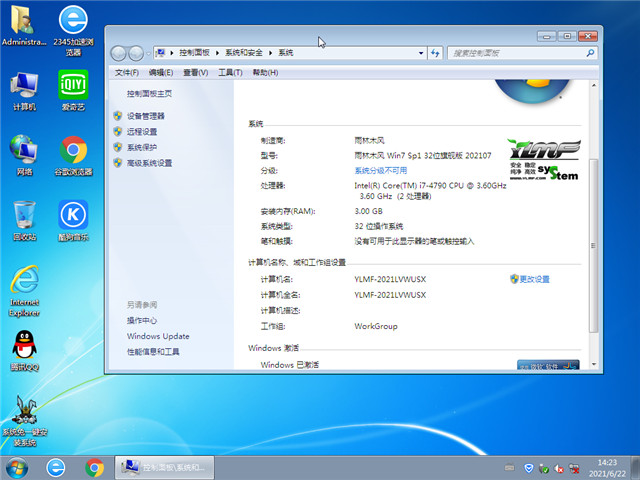This screenshot has height=480, width=640.
Task: Open the 编辑(E) menu
Action: [161, 72]
